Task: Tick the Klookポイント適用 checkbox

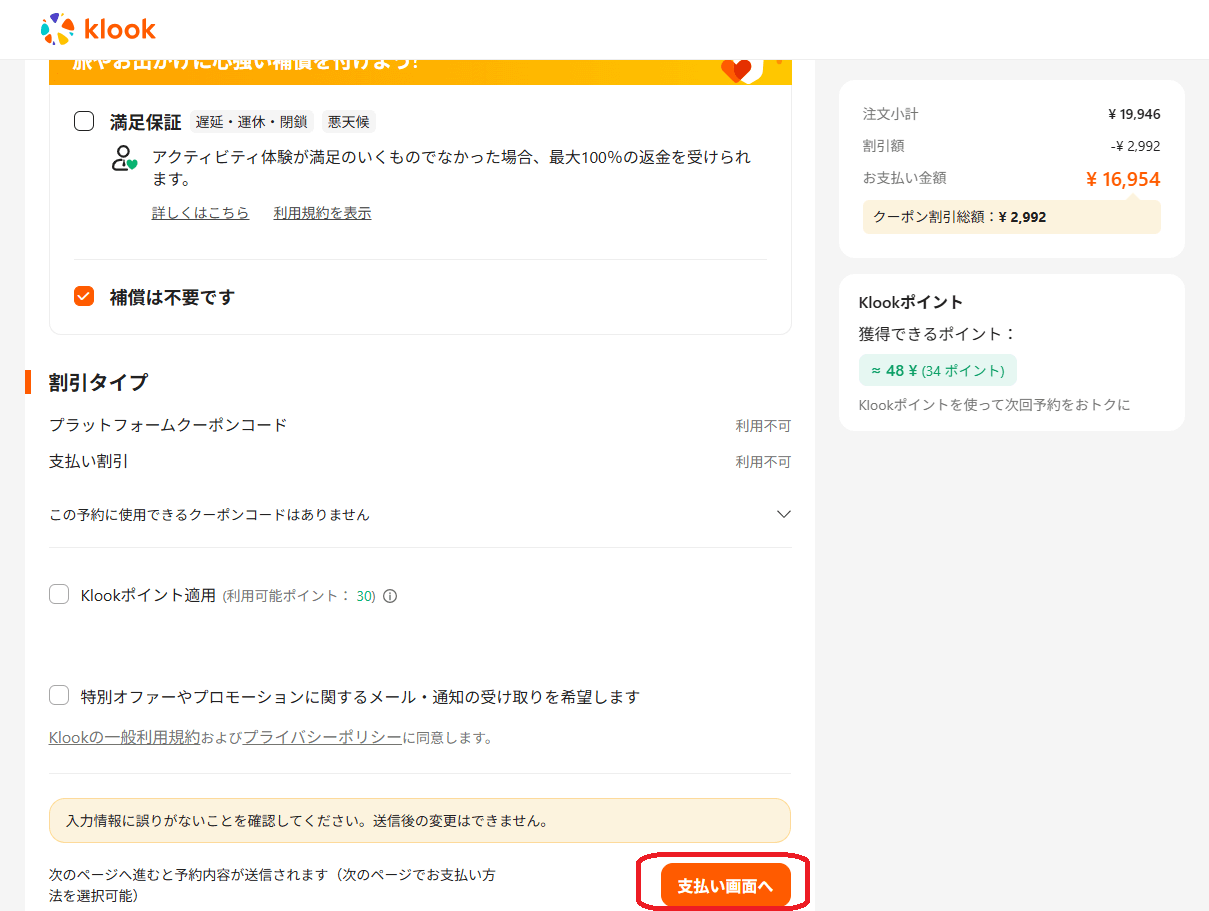Action: pyautogui.click(x=59, y=595)
